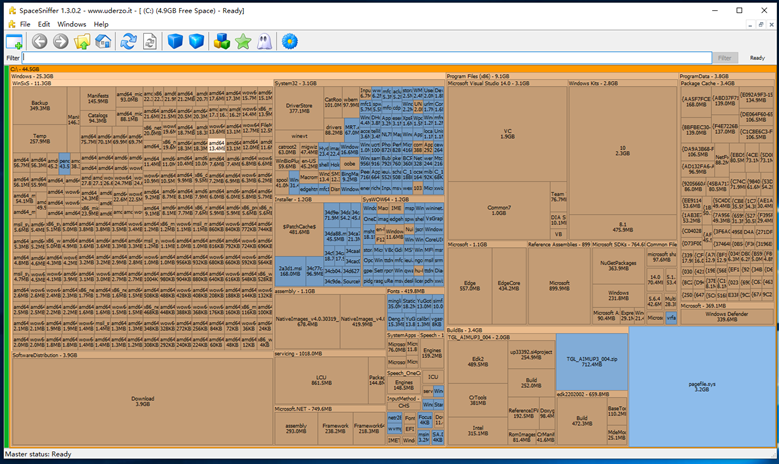Focus the Filter text input field
Image resolution: width=779 pixels, height=464 pixels.
pyautogui.click(x=367, y=58)
